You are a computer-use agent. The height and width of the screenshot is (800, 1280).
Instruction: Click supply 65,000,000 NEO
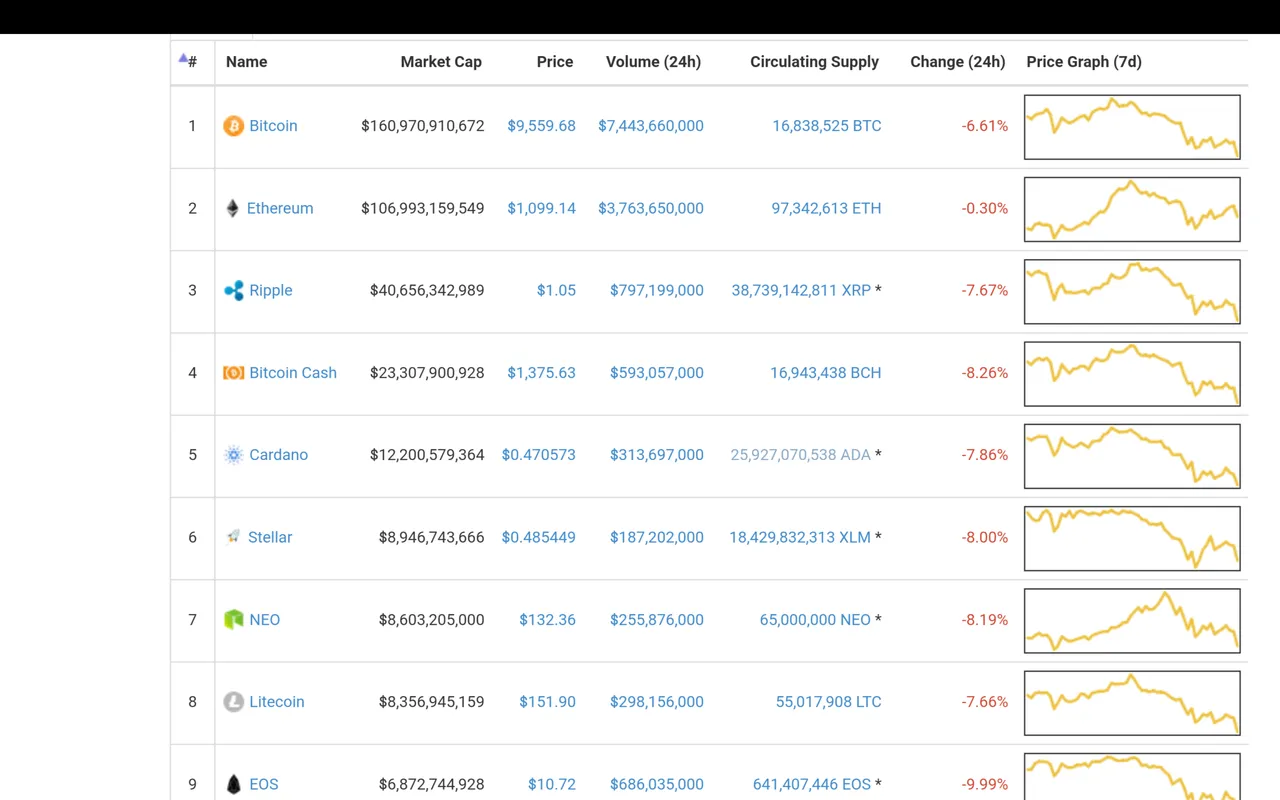click(x=815, y=620)
